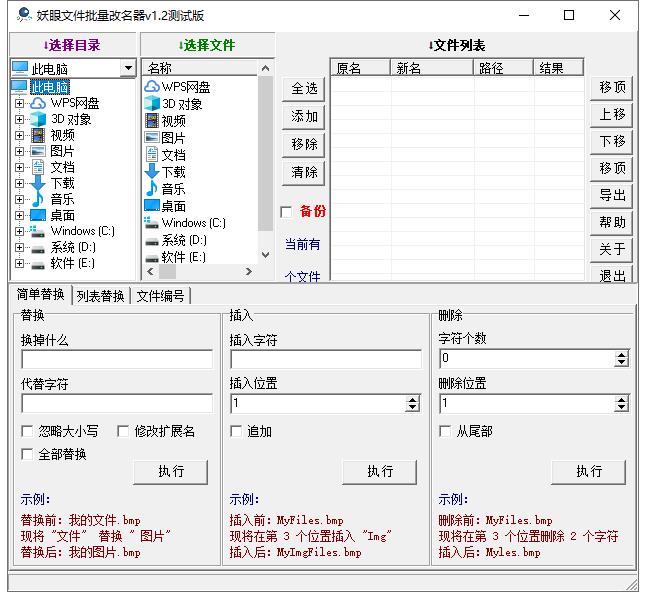The height and width of the screenshot is (599, 646).
Task: Select the 3D 对象 icon in file list
Action: click(152, 104)
